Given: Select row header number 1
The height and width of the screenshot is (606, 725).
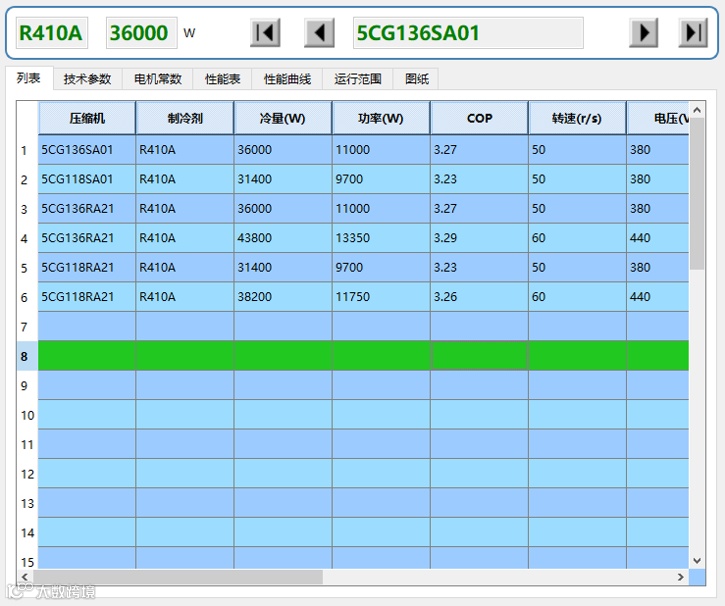Looking at the screenshot, I should coord(27,150).
